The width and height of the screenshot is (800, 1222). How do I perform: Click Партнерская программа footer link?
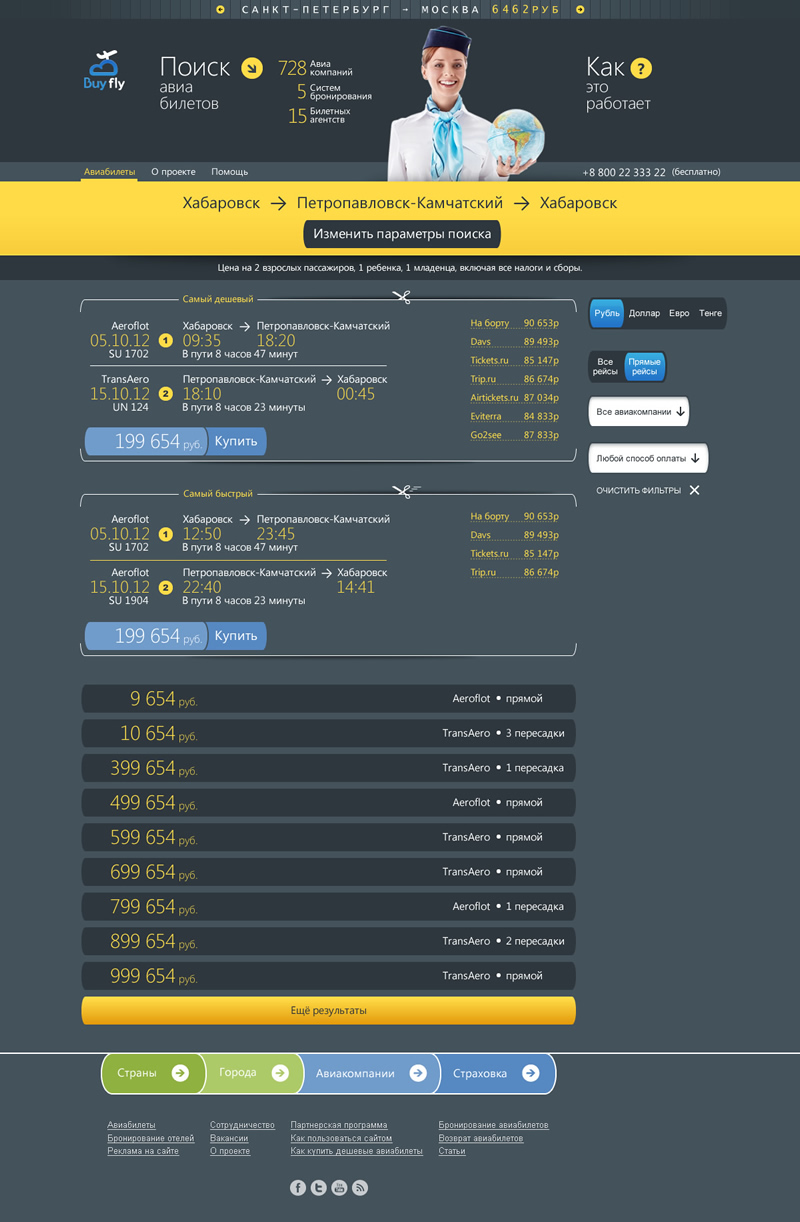(x=339, y=1125)
